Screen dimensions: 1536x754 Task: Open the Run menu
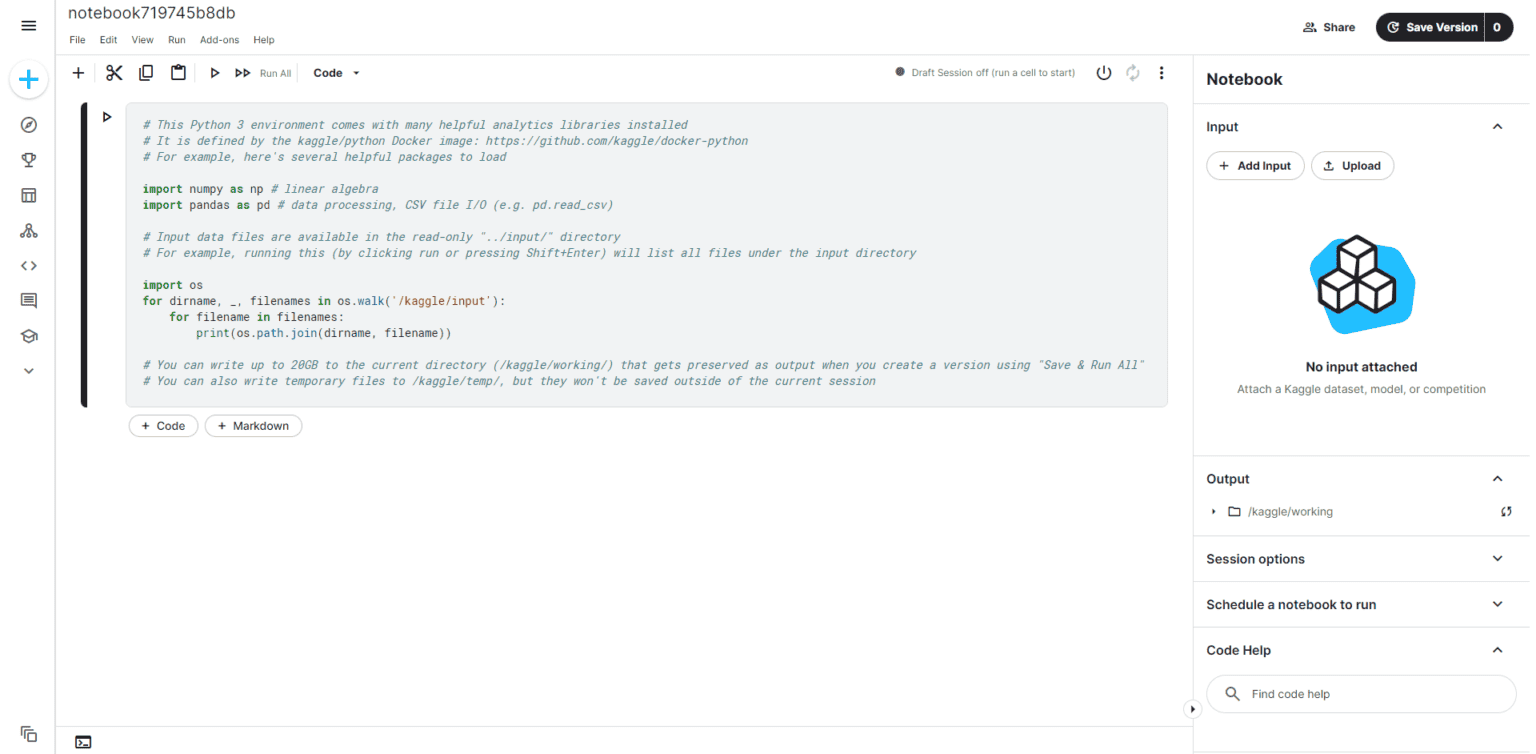(176, 40)
